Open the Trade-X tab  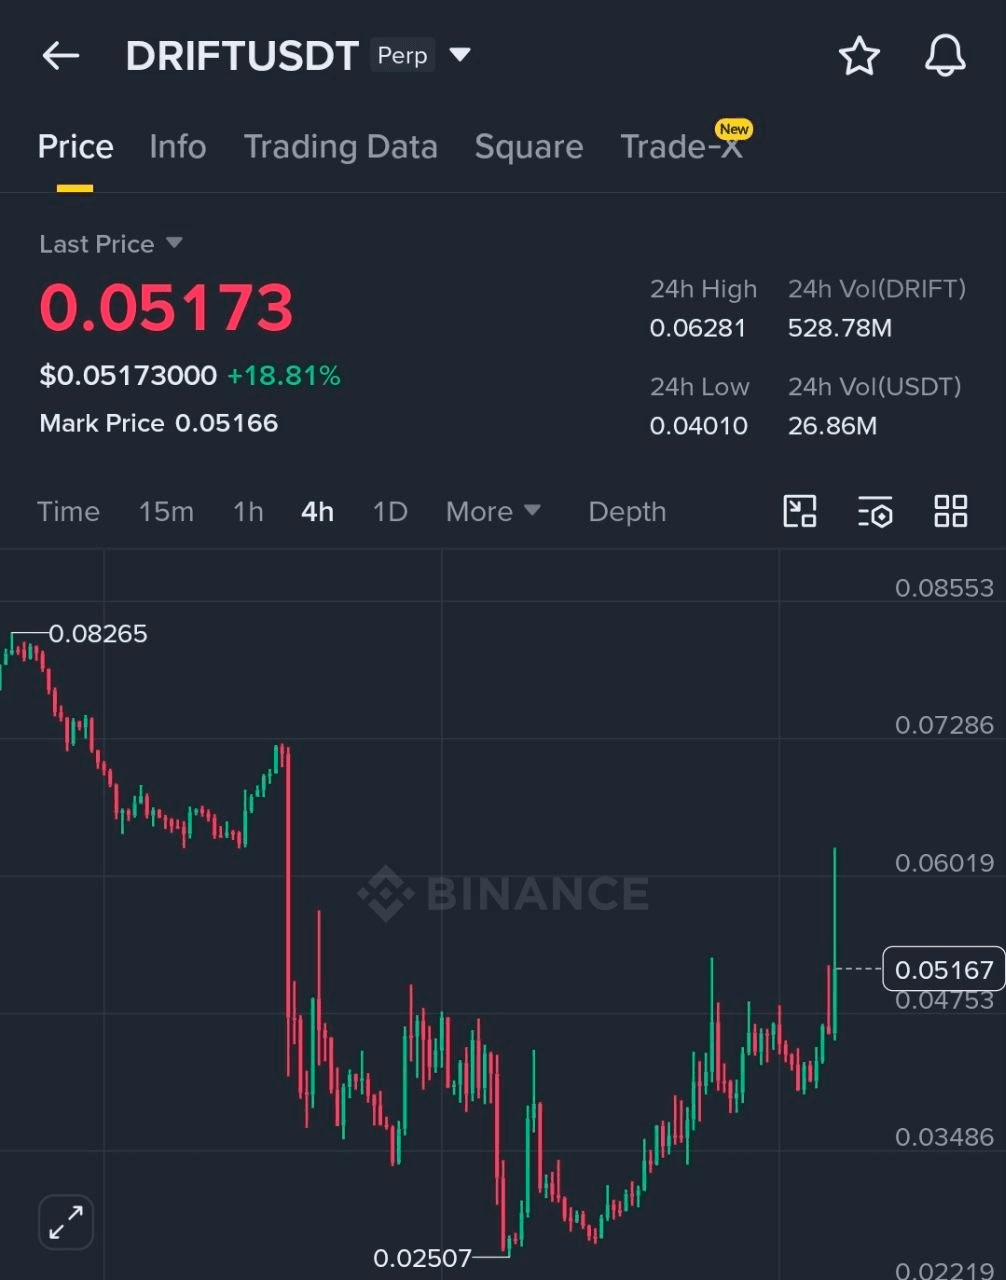(682, 147)
